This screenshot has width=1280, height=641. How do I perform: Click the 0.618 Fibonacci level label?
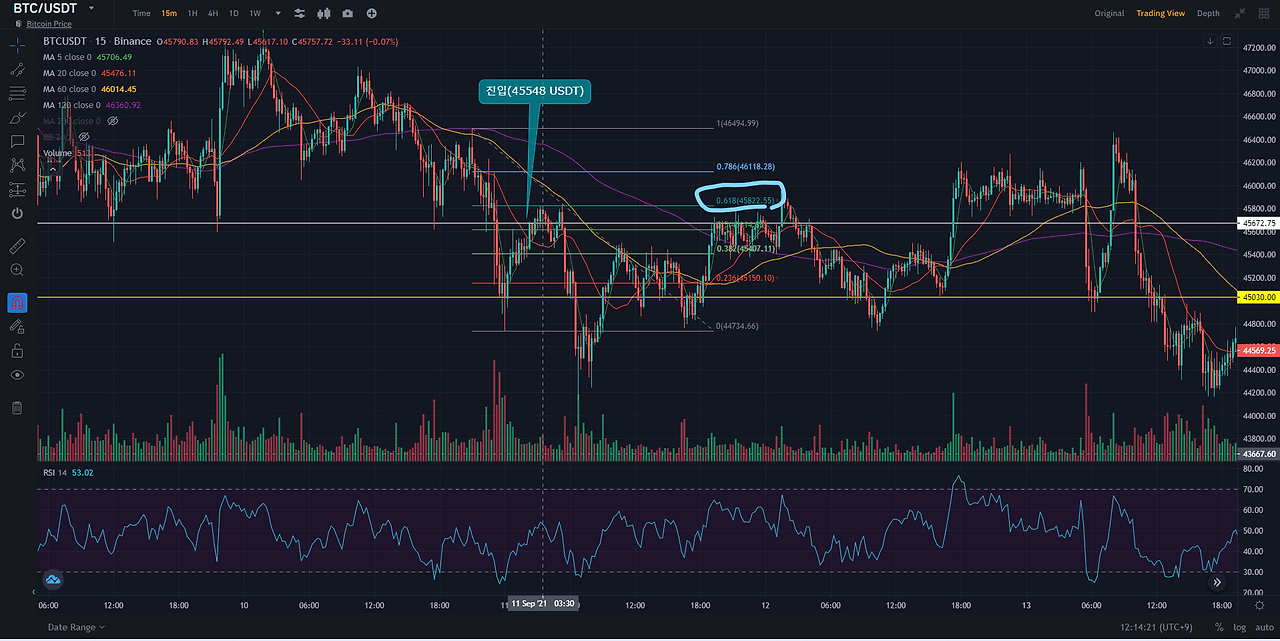click(746, 201)
